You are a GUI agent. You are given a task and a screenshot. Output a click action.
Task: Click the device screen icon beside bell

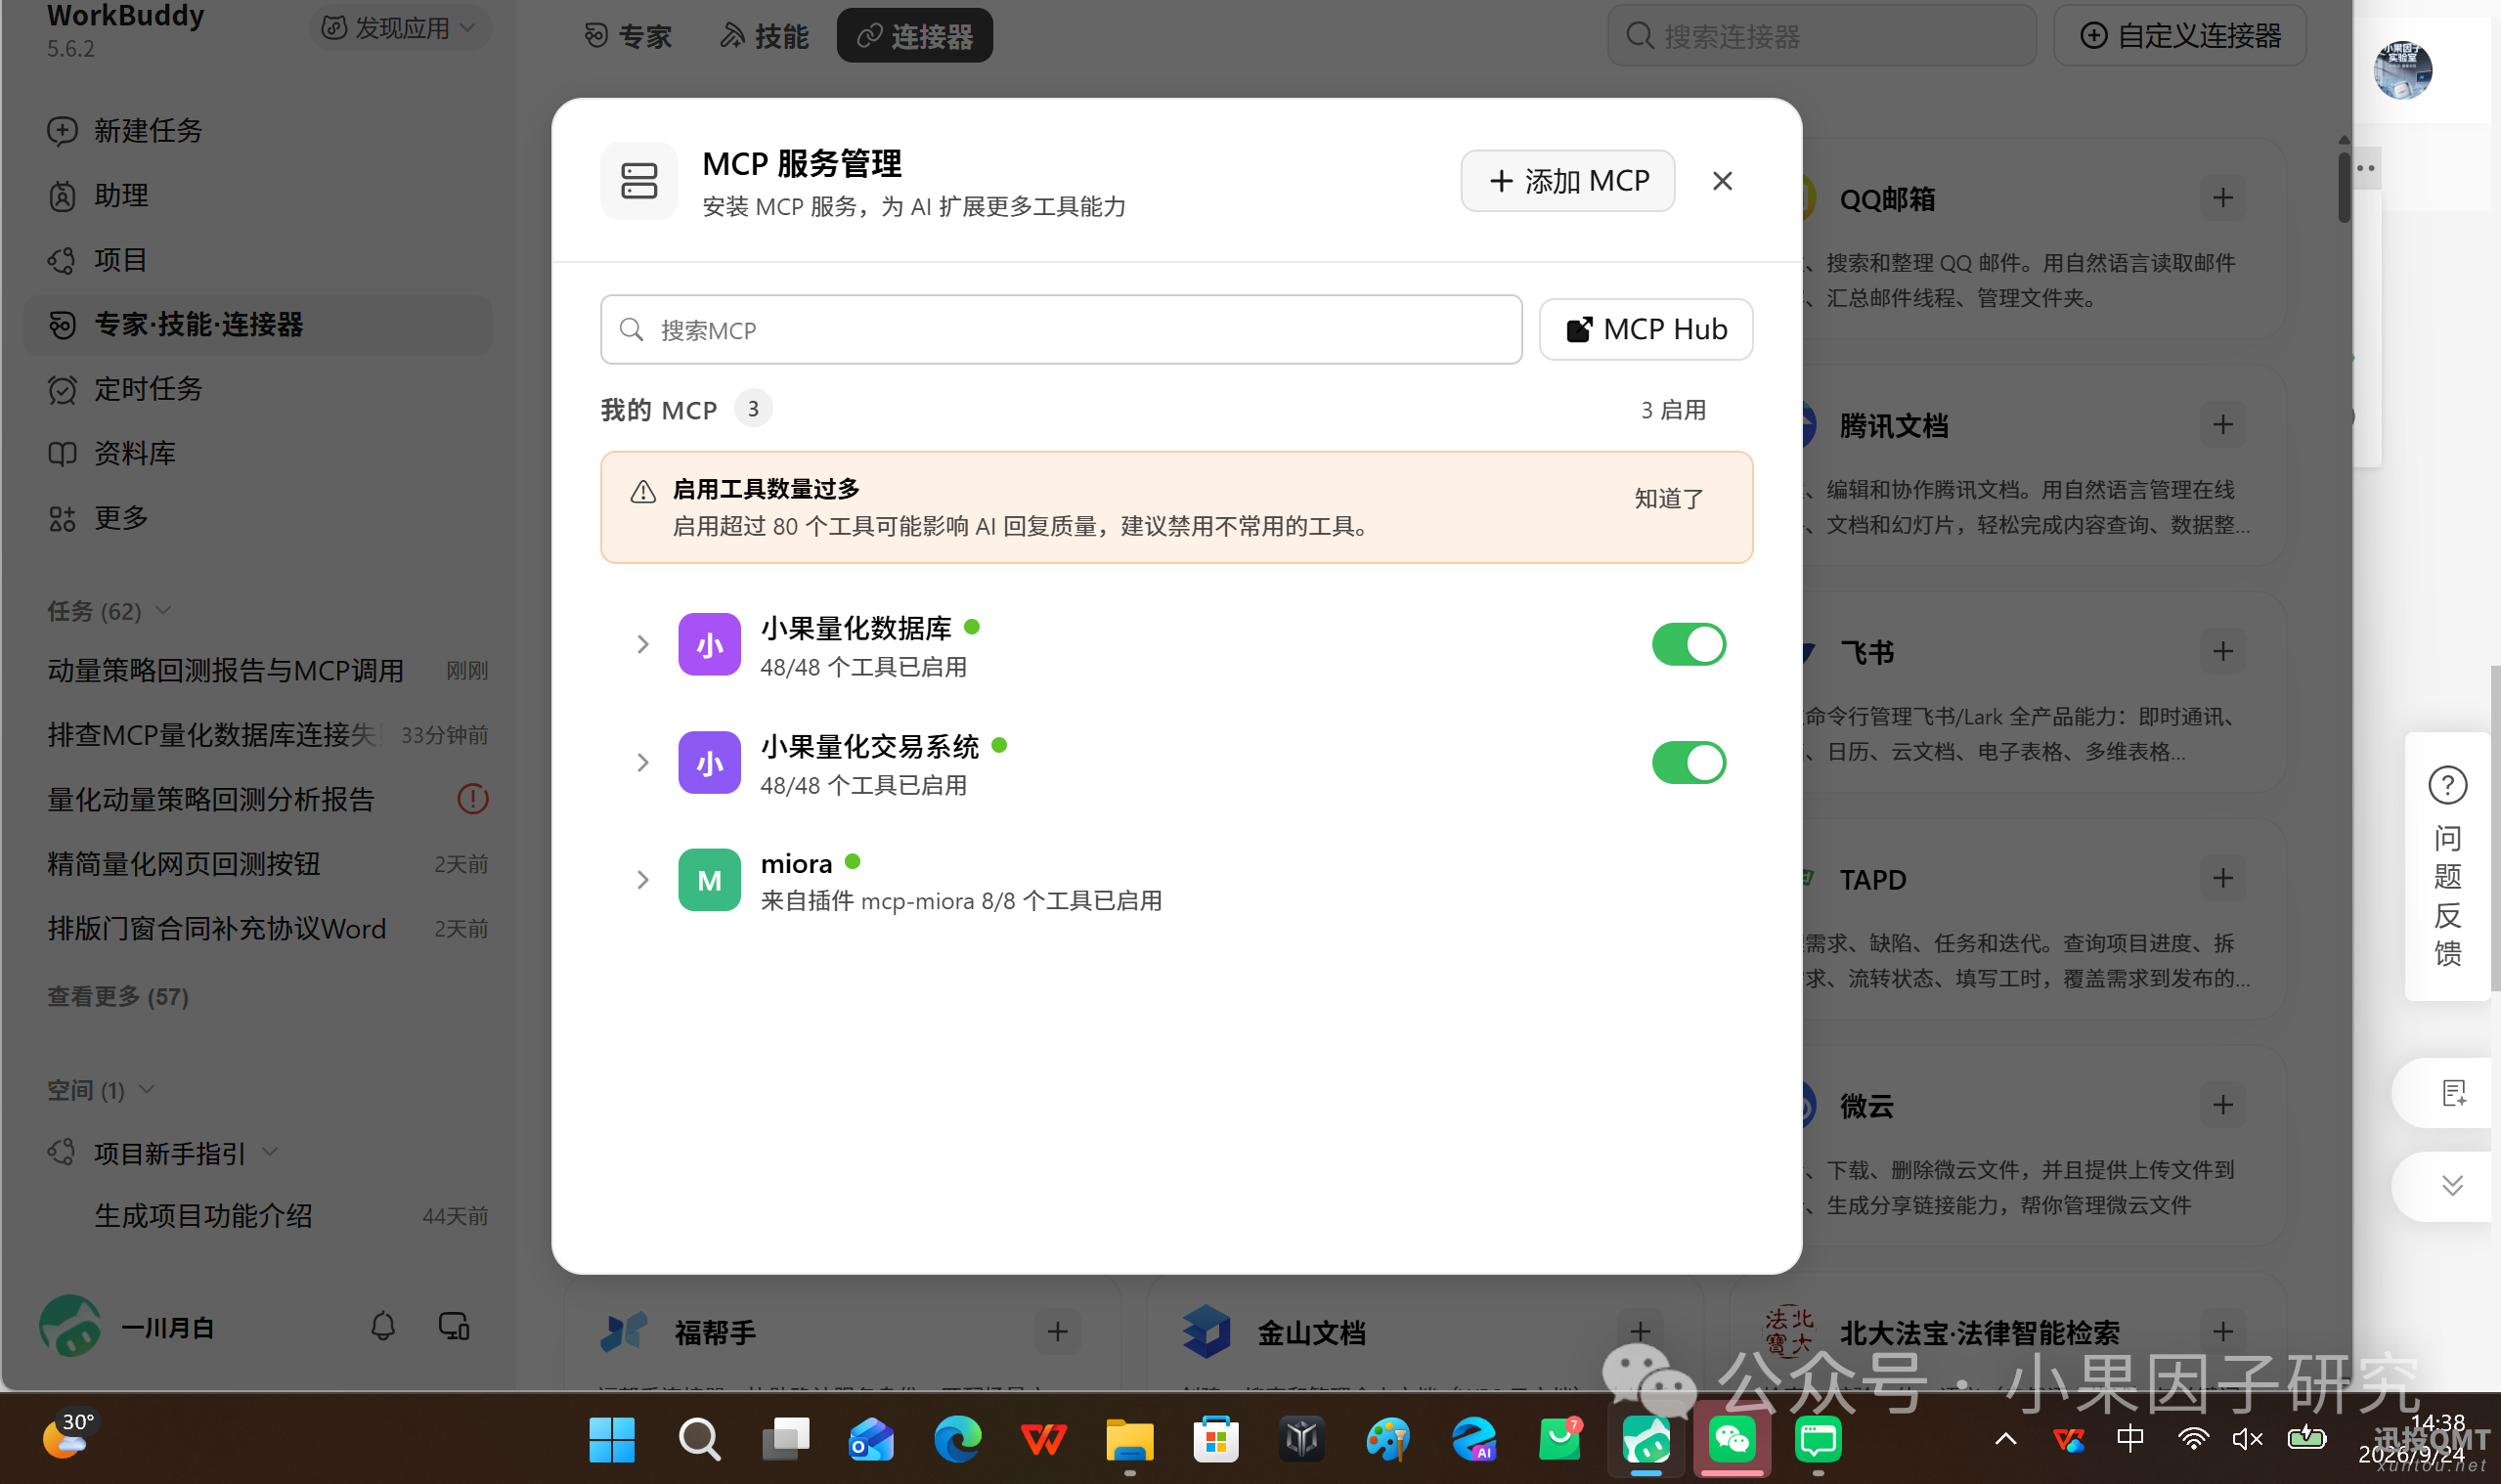coord(454,1327)
